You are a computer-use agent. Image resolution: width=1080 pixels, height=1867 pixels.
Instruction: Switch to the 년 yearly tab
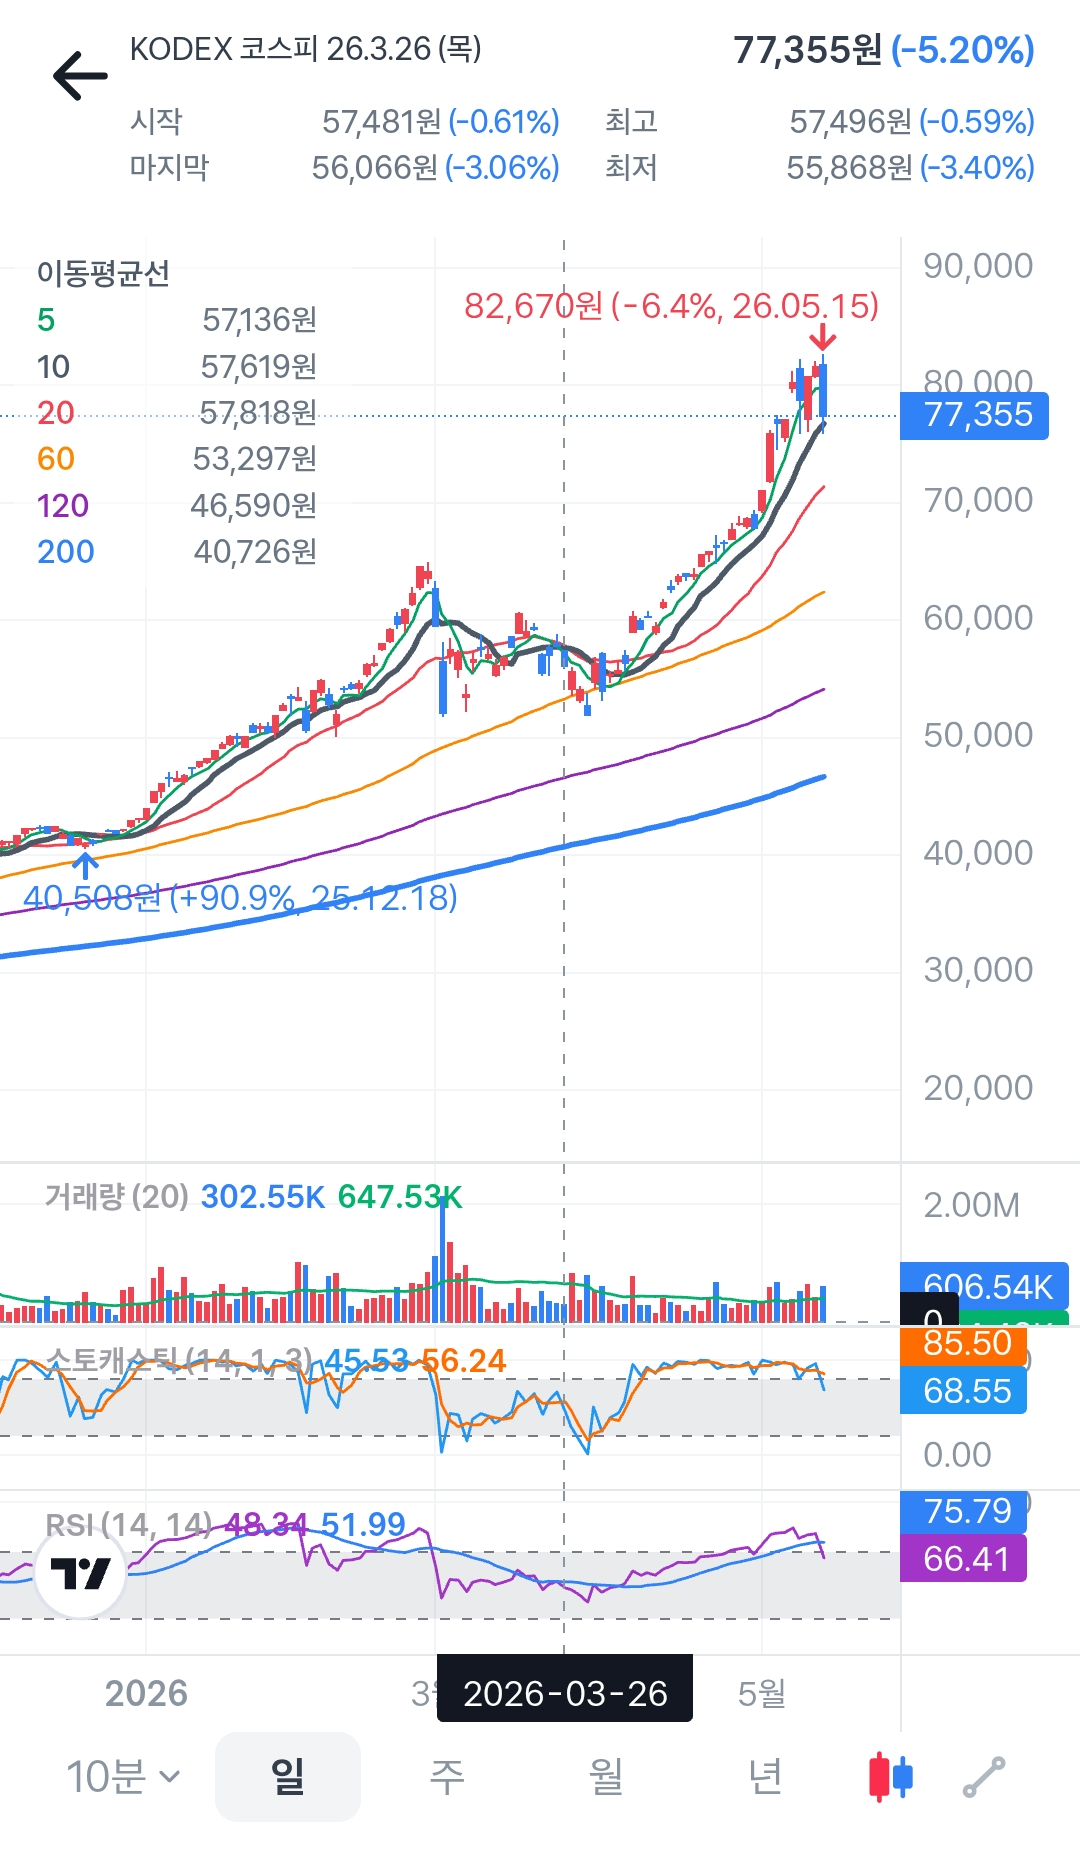765,1777
